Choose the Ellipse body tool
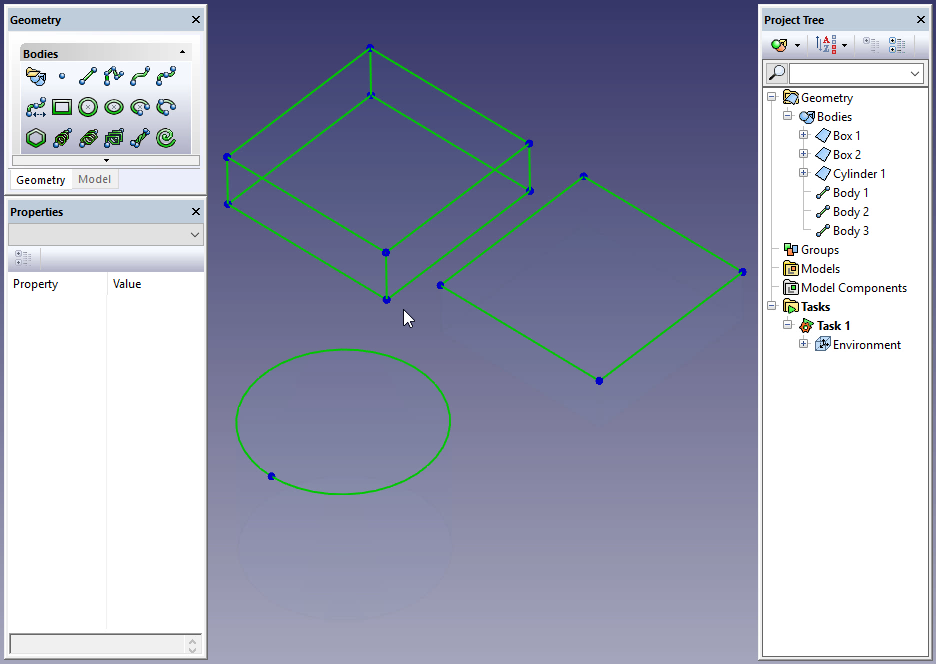This screenshot has width=936, height=664. pos(114,107)
